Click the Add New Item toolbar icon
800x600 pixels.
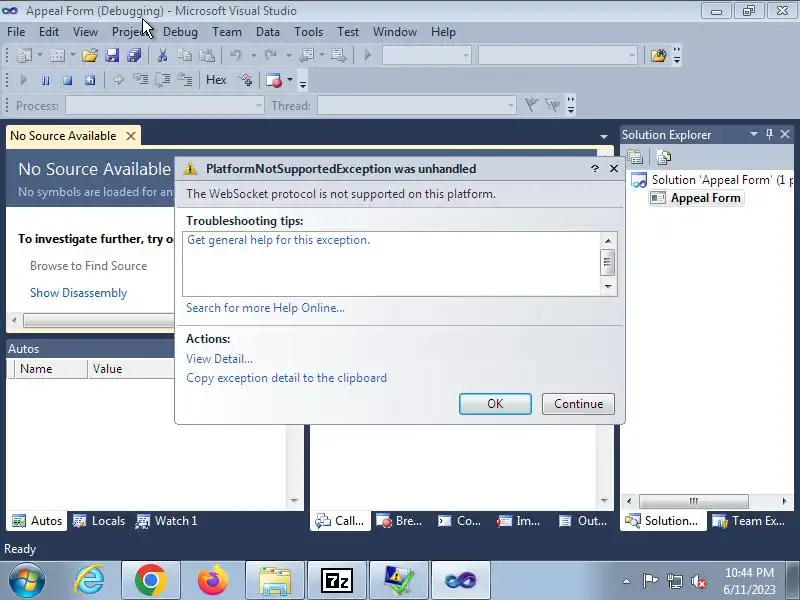point(57,55)
